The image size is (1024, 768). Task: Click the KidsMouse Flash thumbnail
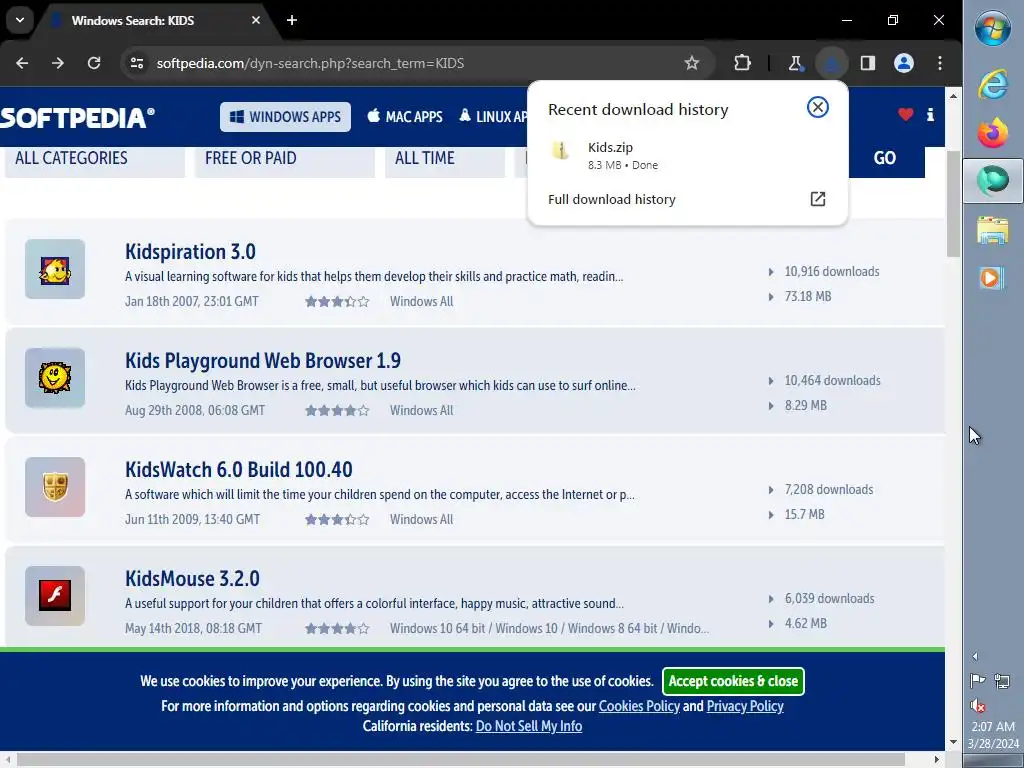pyautogui.click(x=55, y=596)
